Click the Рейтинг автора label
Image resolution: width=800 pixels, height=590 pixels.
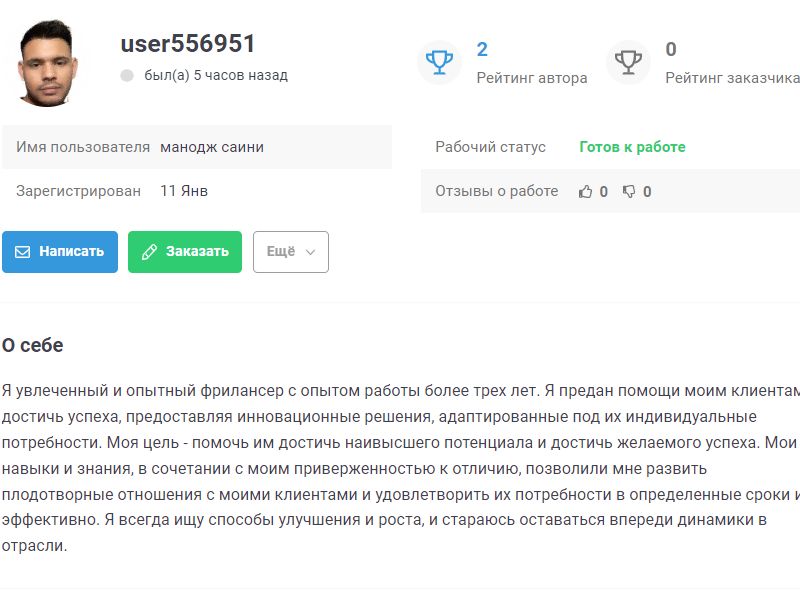[x=531, y=78]
